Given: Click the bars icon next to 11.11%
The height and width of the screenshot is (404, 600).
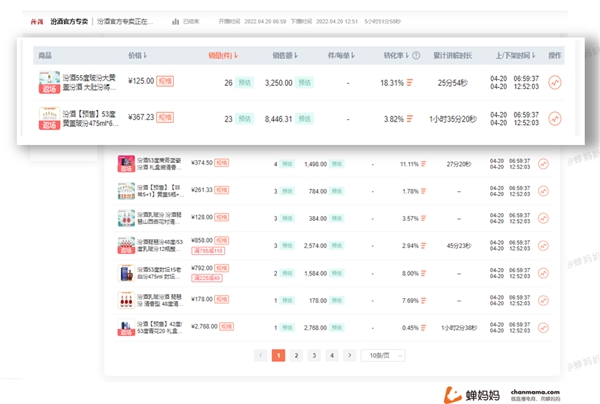Looking at the screenshot, I should [424, 164].
